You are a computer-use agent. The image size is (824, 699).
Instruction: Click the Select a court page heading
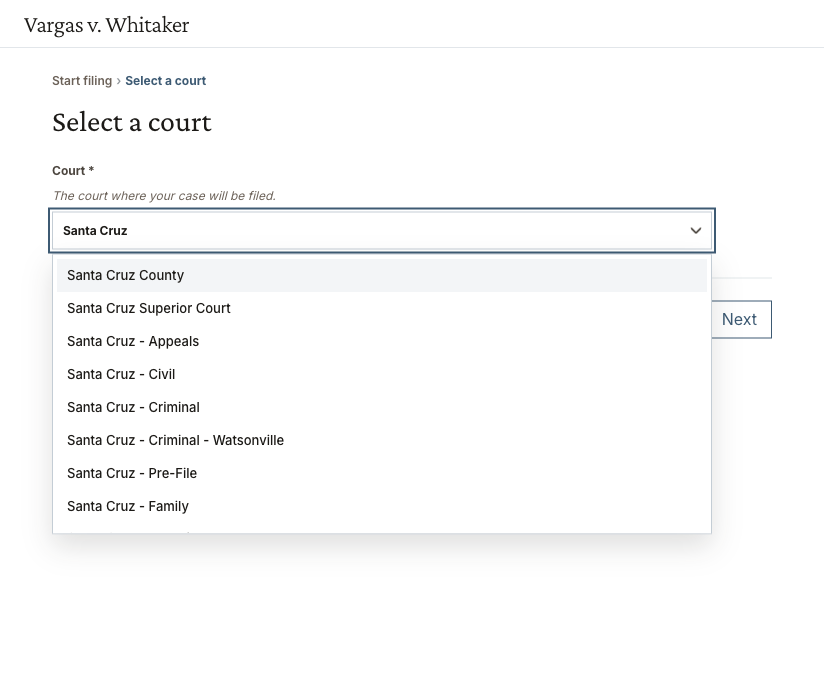click(x=132, y=123)
